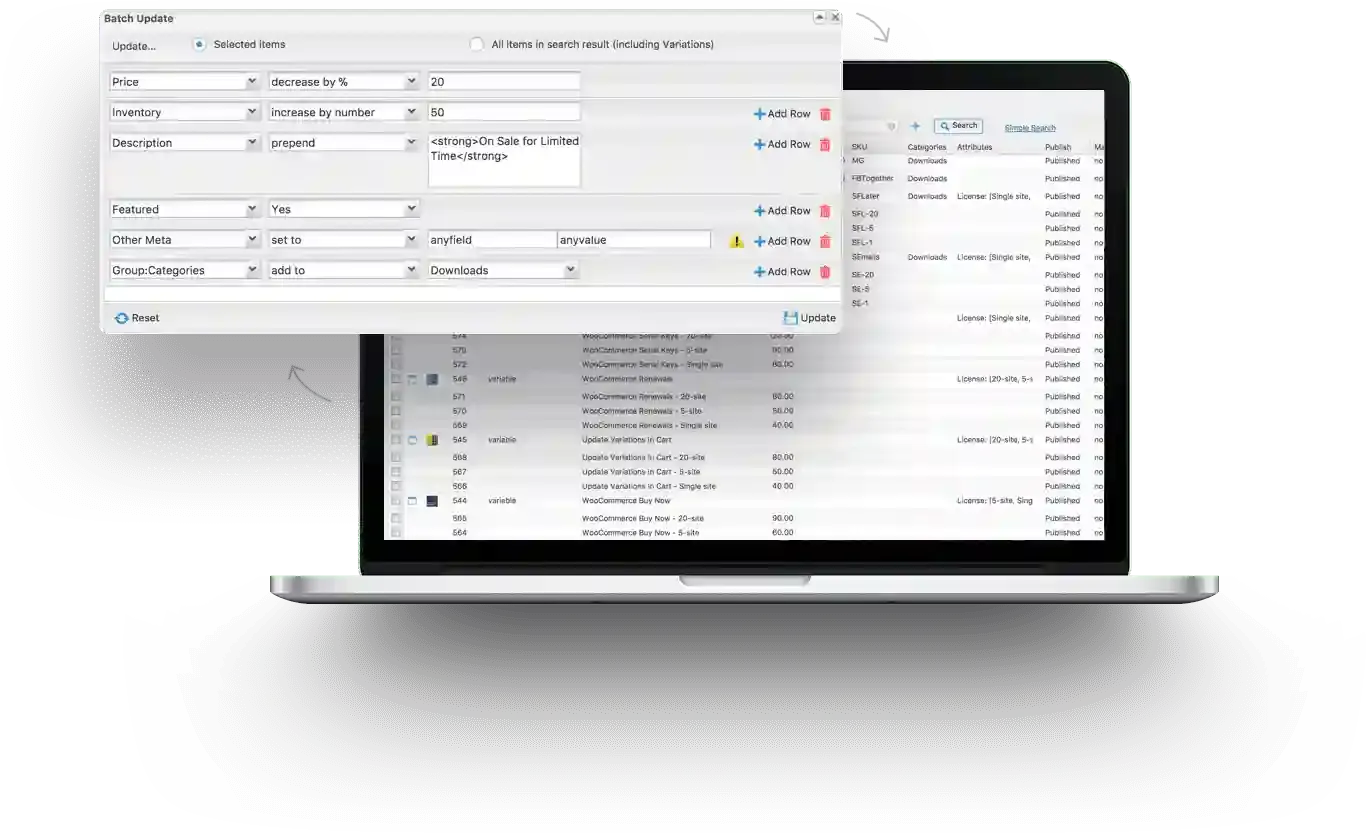
Task: Click product thumbnail of WooCommerce Buy Now
Action: tap(432, 500)
